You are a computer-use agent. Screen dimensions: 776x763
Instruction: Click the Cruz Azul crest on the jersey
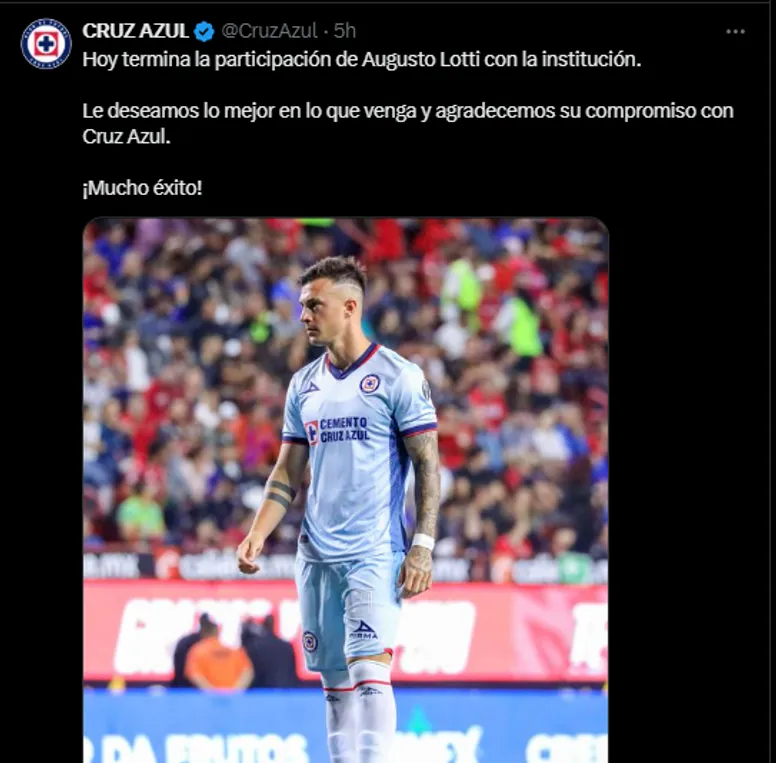pos(369,384)
